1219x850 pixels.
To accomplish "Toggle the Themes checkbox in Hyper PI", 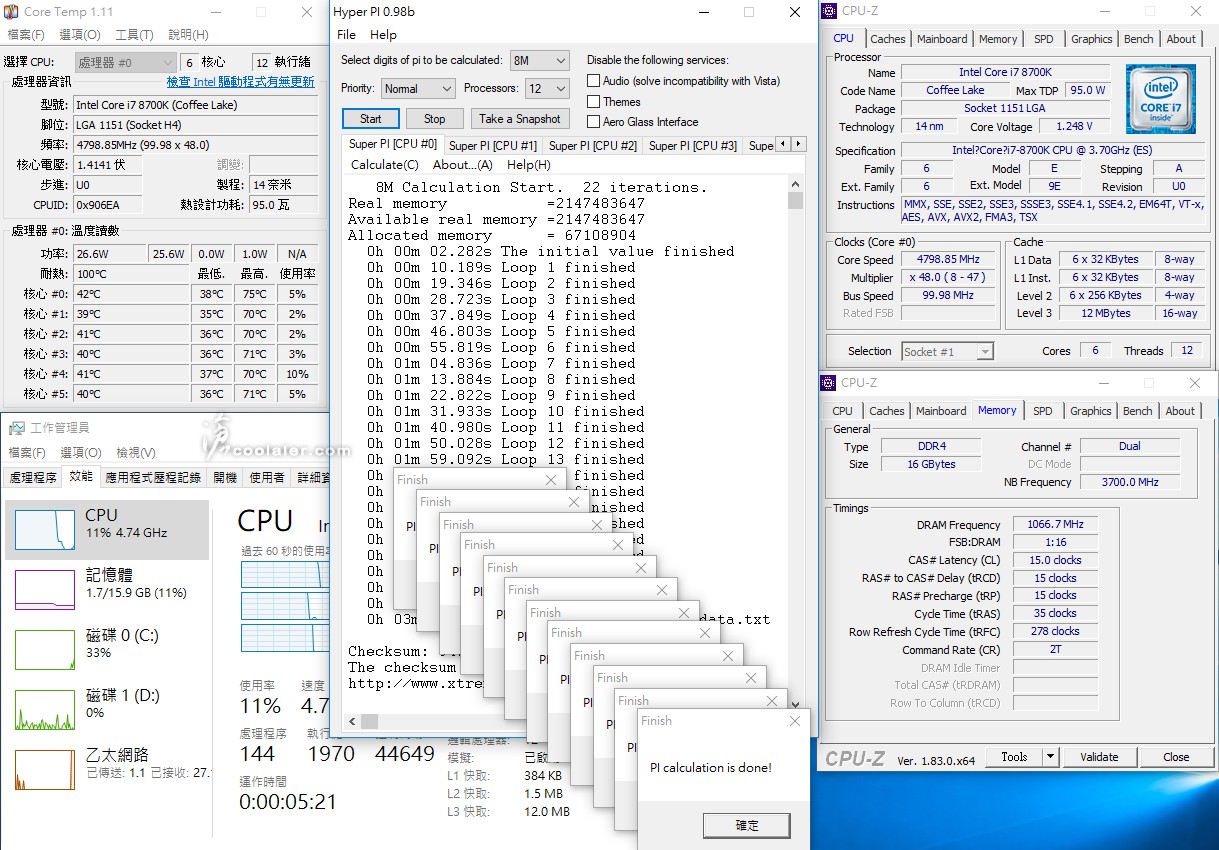I will click(594, 101).
